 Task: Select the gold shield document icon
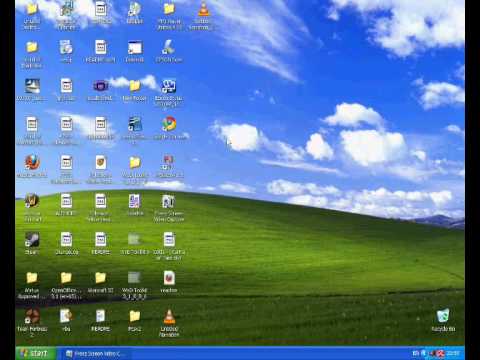coord(100,163)
